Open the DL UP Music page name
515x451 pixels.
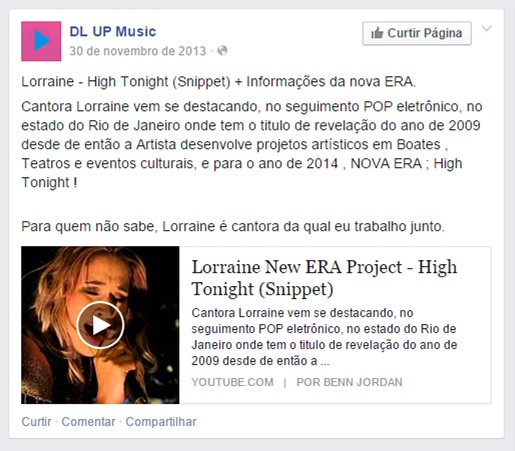click(113, 32)
